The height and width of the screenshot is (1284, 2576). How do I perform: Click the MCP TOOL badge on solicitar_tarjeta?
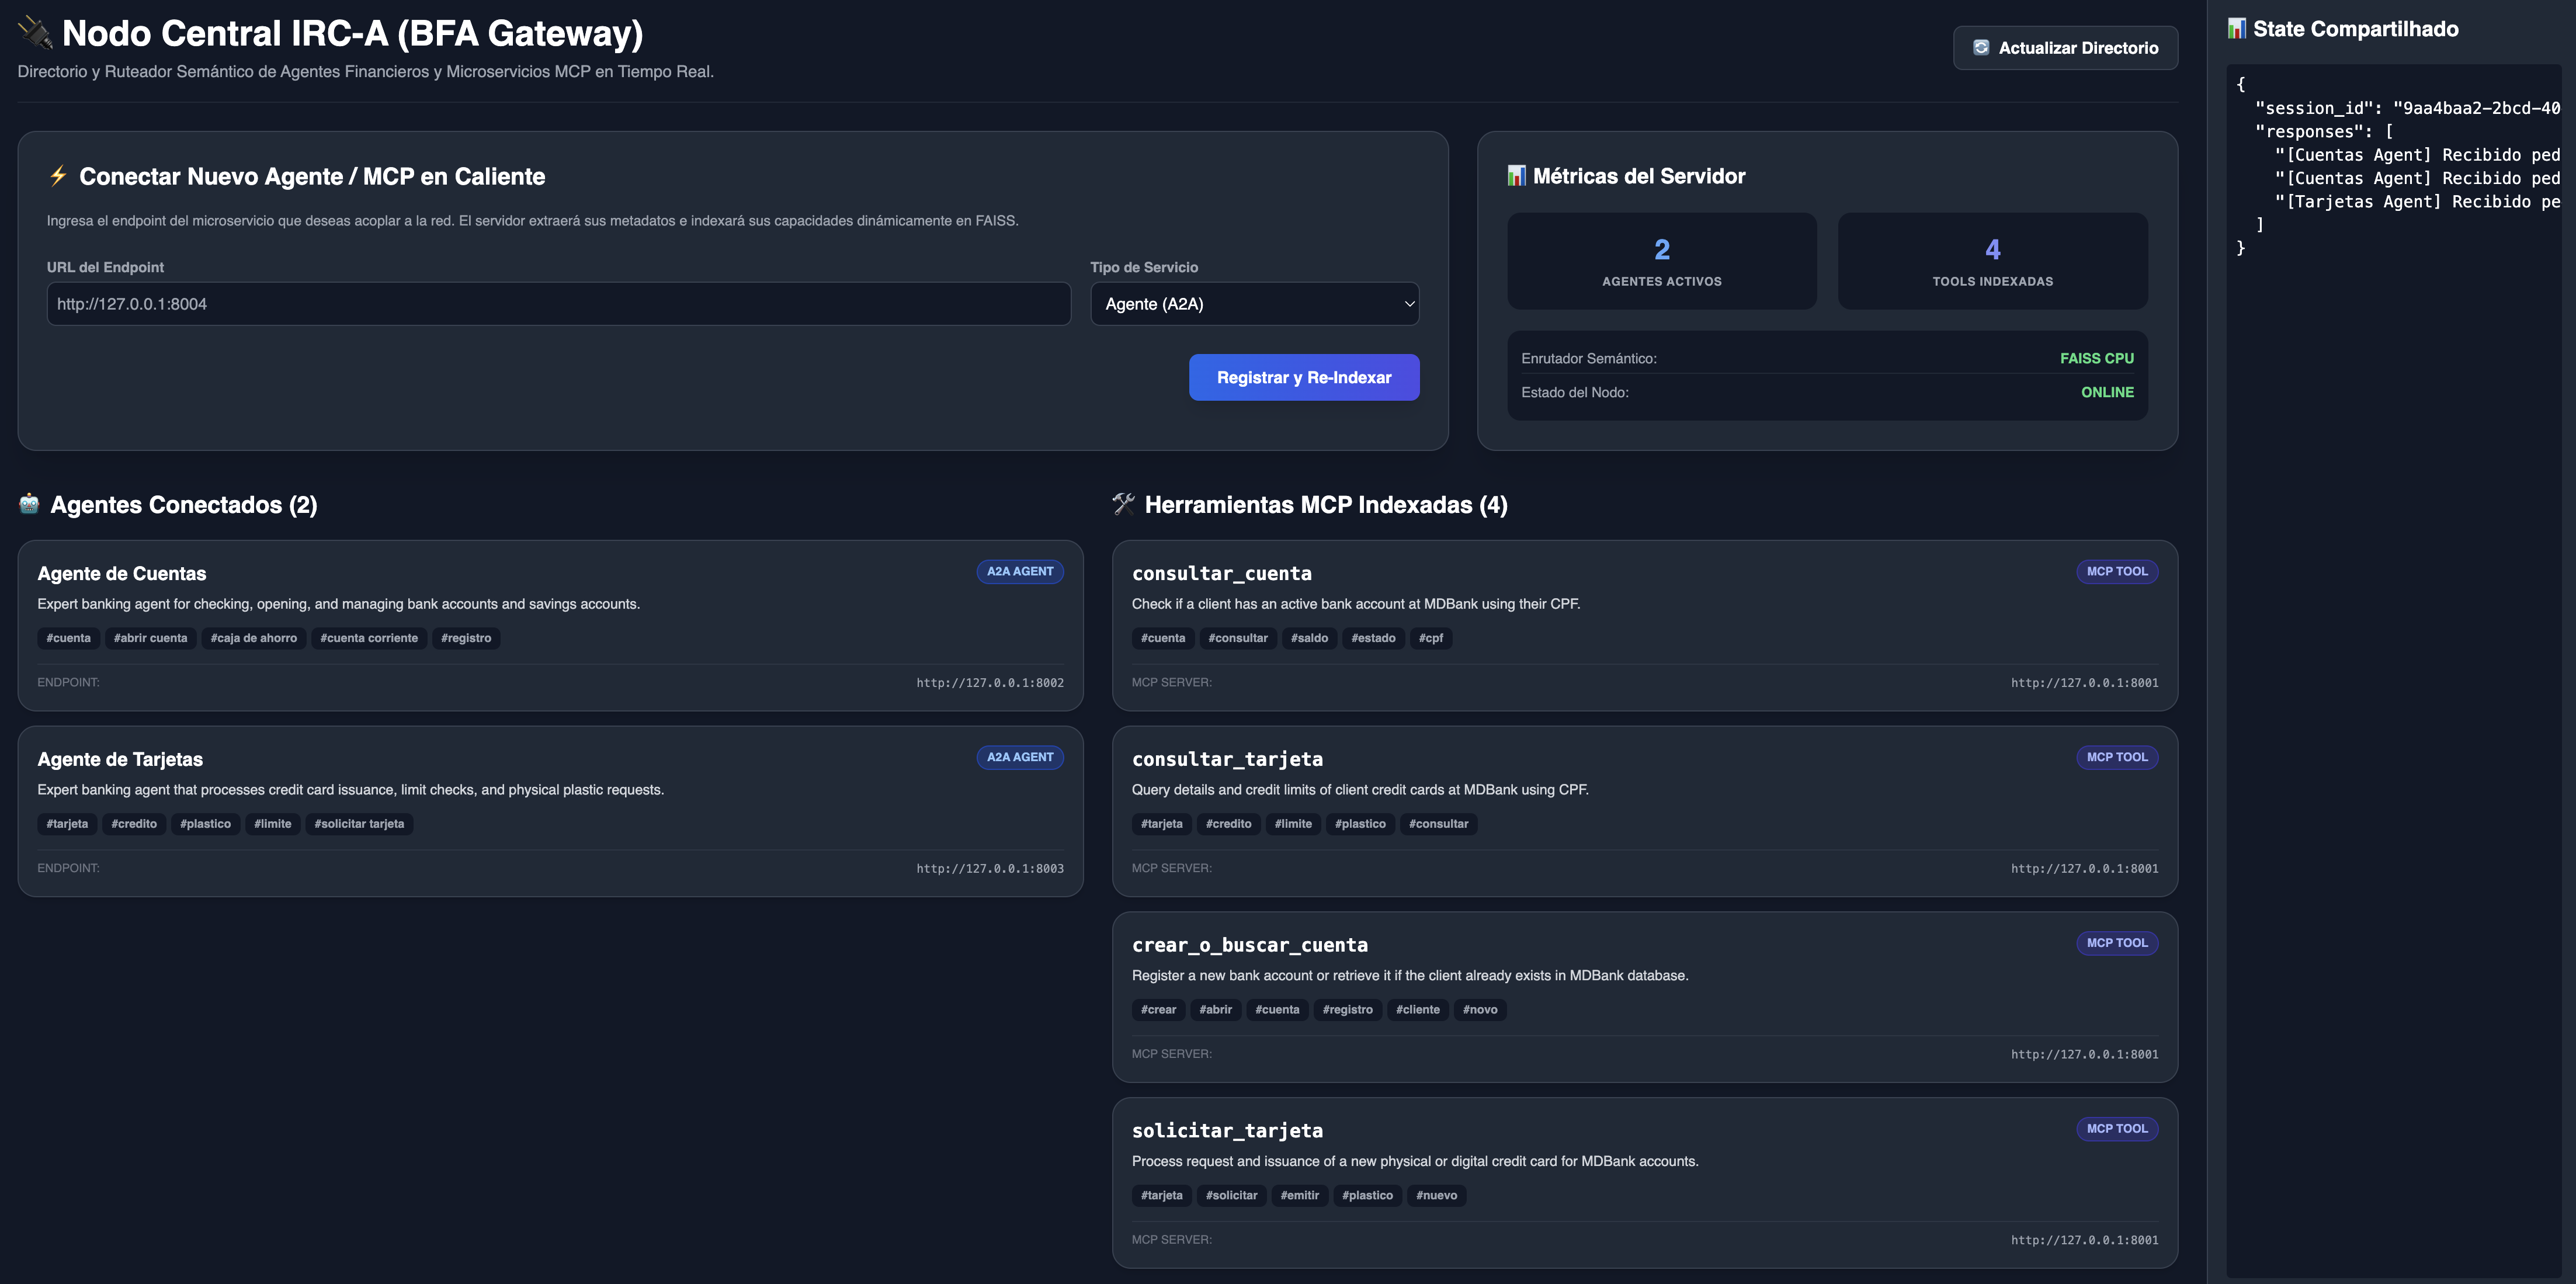coord(2117,1129)
